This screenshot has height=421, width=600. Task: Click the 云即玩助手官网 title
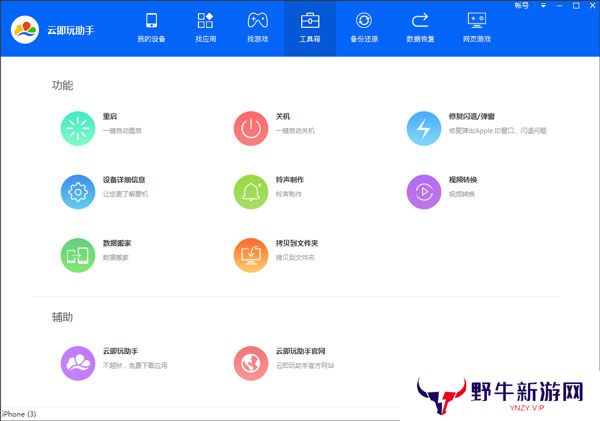point(300,351)
